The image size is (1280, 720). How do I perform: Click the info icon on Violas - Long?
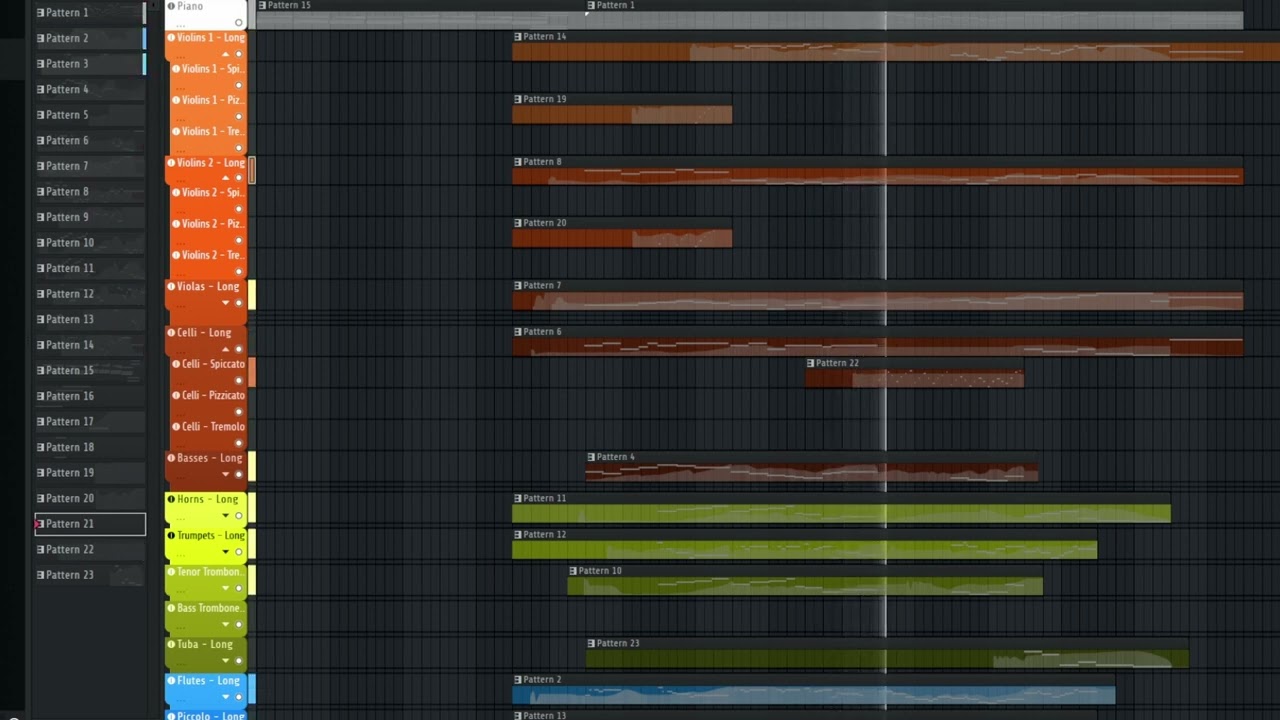[171, 286]
